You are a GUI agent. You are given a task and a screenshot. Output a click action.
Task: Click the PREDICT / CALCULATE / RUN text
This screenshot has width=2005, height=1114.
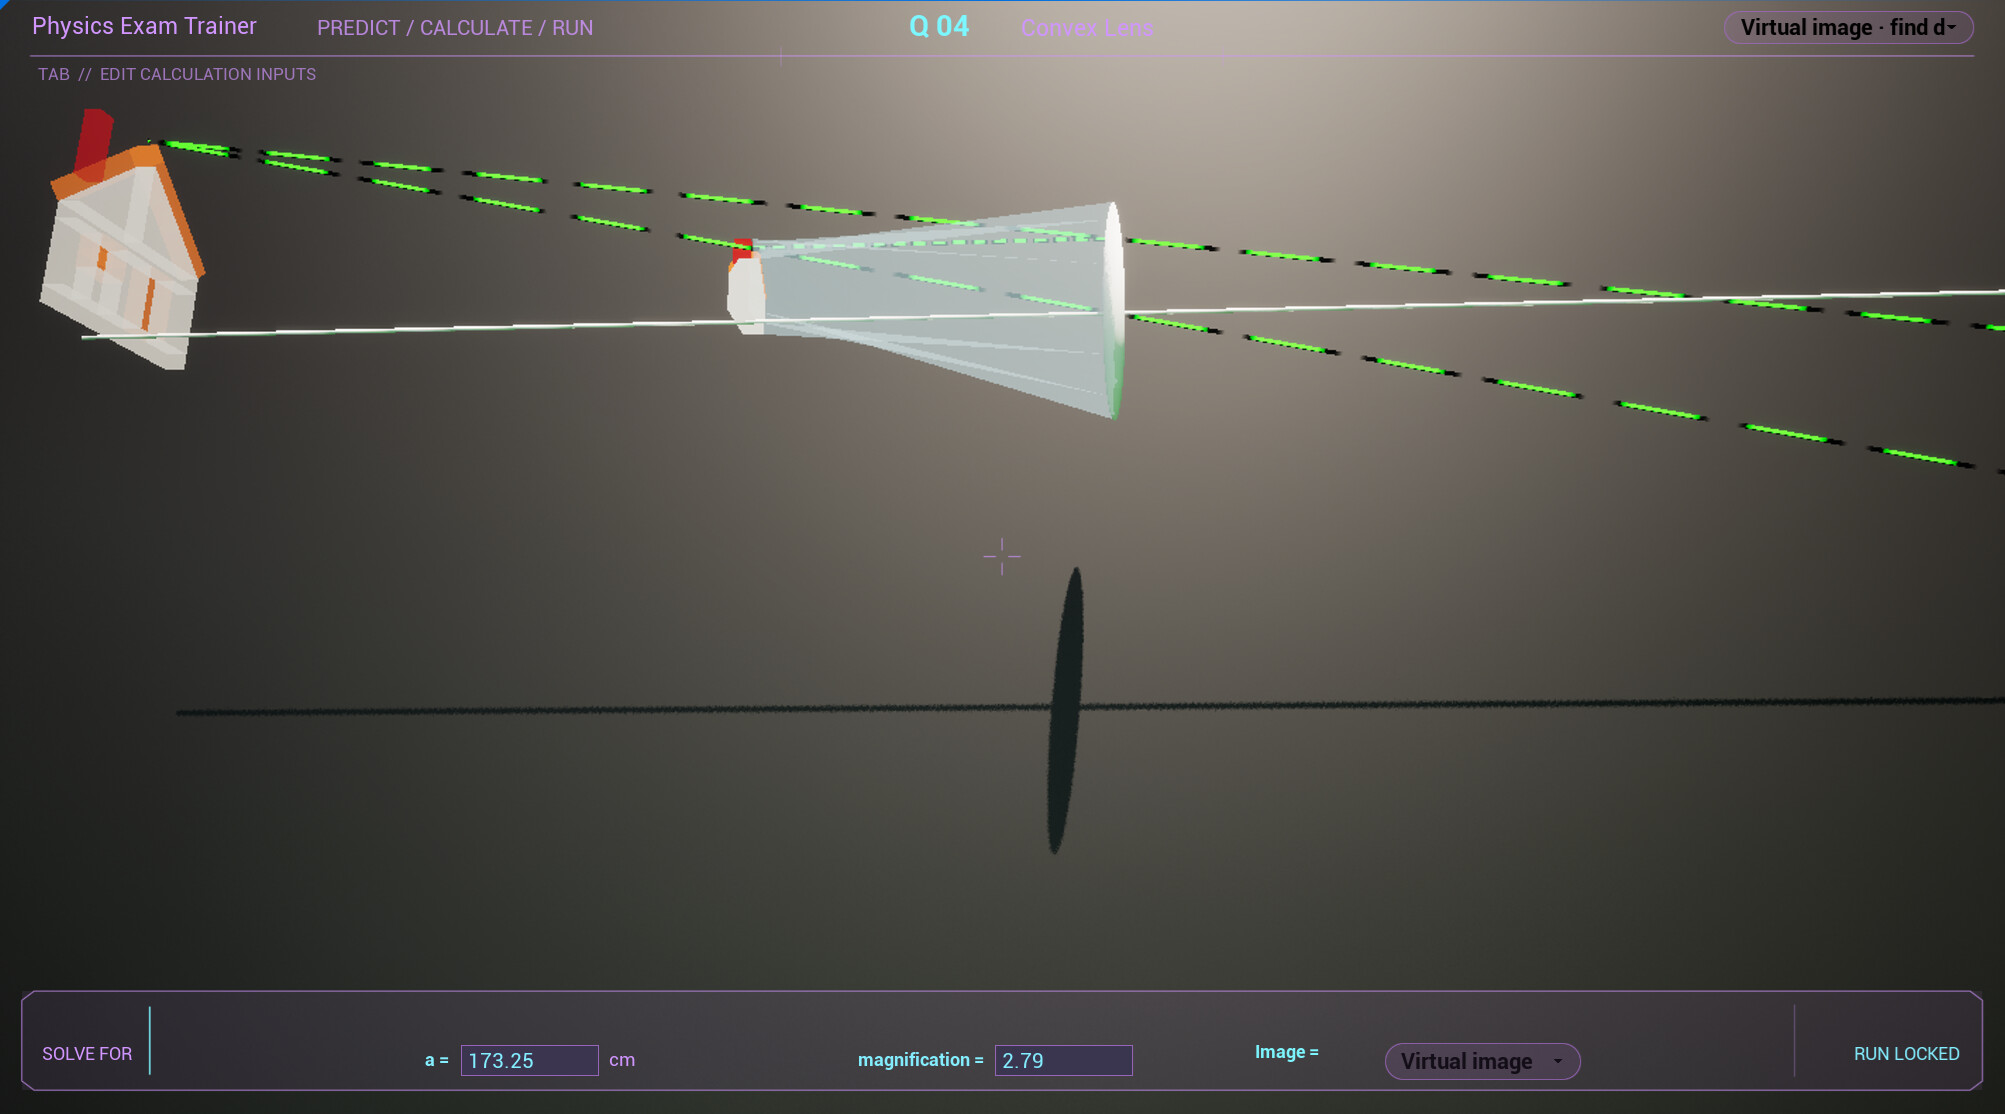click(x=455, y=28)
